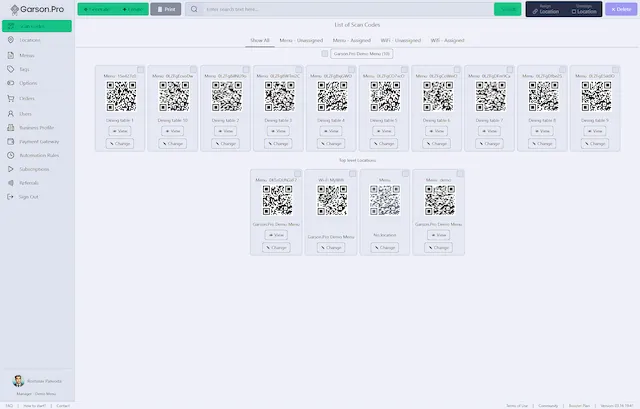This screenshot has width=640, height=409.
Task: Click the pencil icon on Wi-Fi MyWifi Change
Action: (x=322, y=248)
